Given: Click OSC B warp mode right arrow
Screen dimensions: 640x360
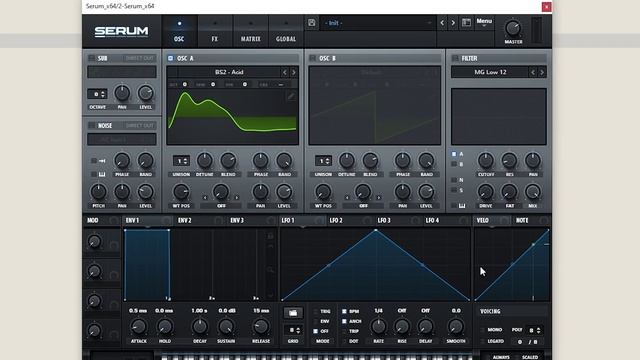Looking at the screenshot, I should pyautogui.click(x=379, y=198).
